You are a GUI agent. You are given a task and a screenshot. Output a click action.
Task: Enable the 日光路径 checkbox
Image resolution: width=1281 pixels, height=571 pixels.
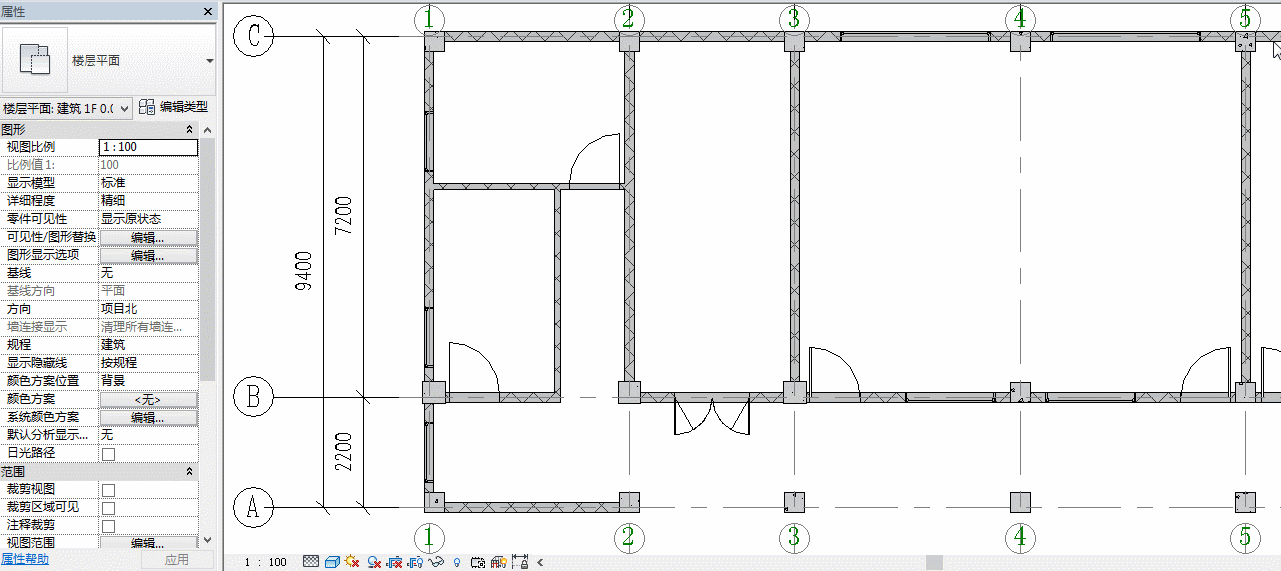(108, 454)
